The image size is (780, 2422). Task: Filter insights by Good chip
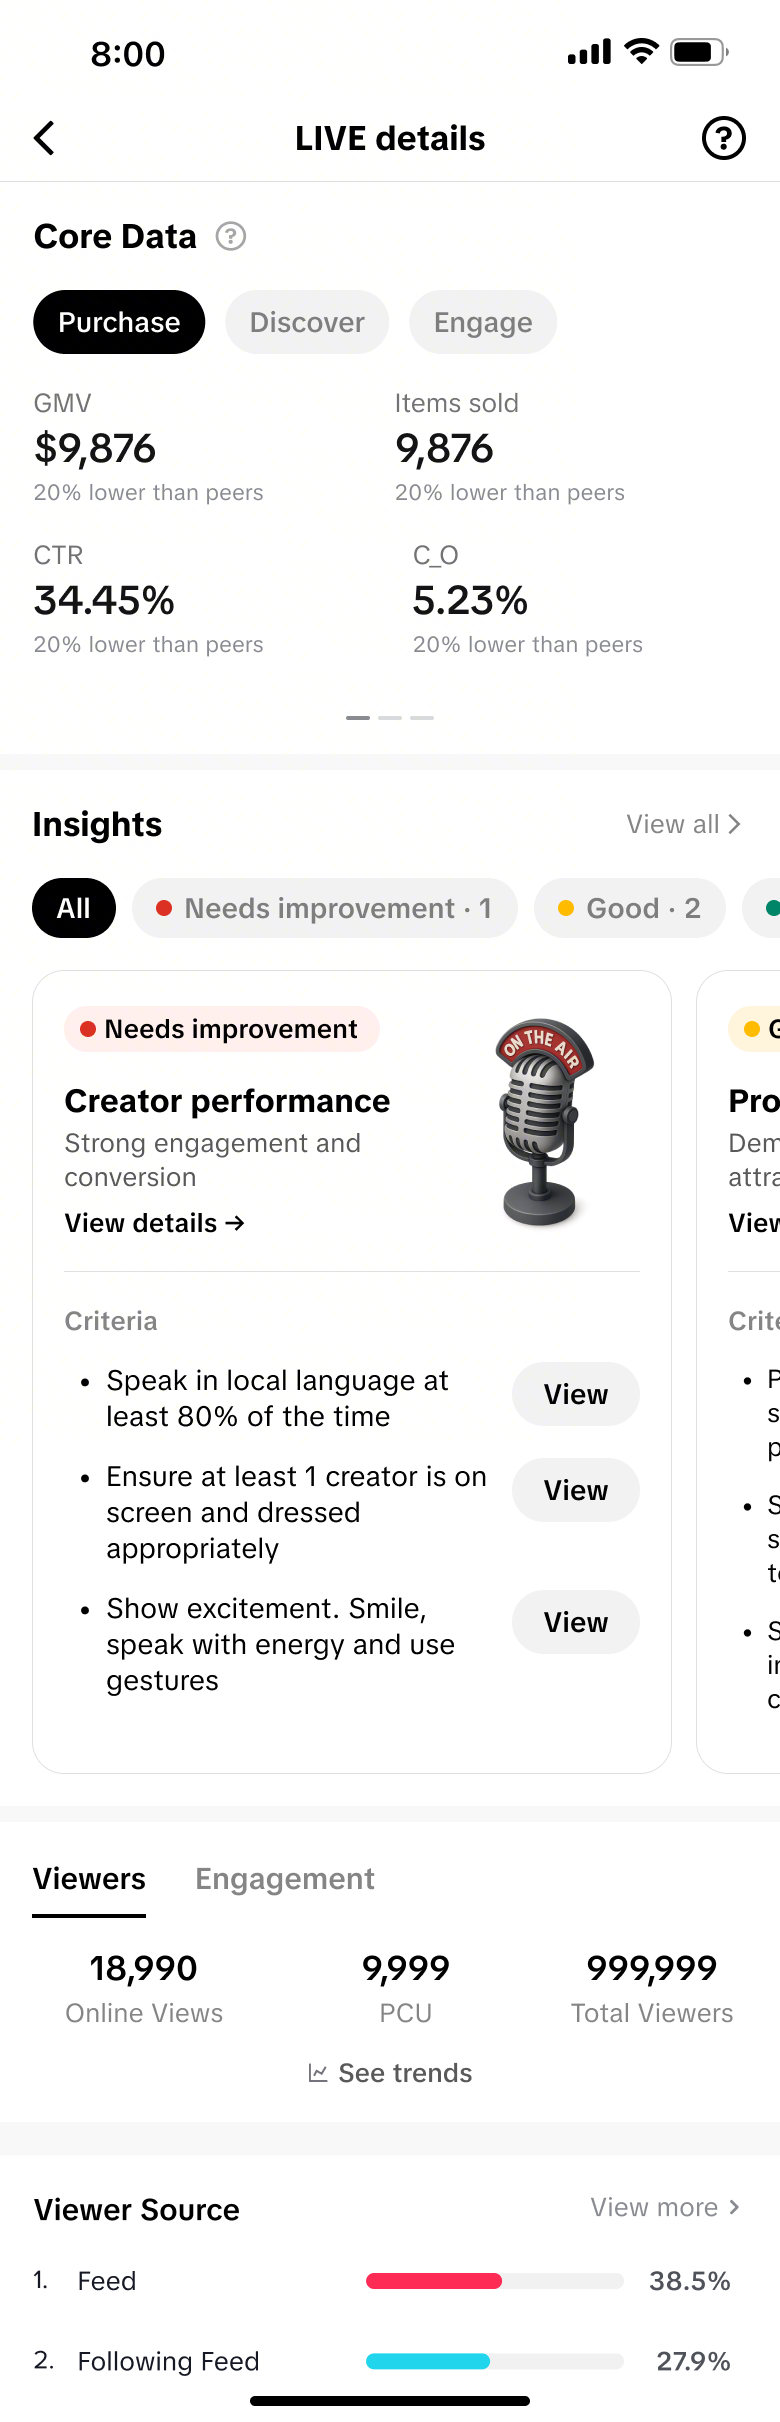629,908
